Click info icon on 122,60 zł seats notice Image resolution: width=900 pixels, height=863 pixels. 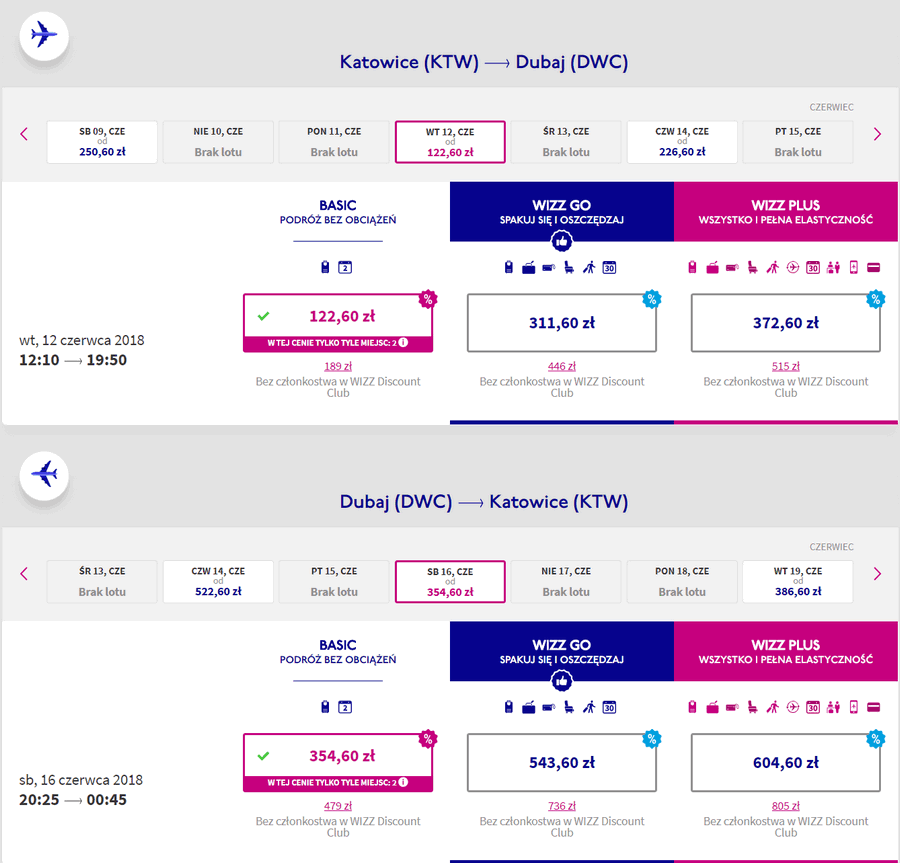tap(404, 343)
